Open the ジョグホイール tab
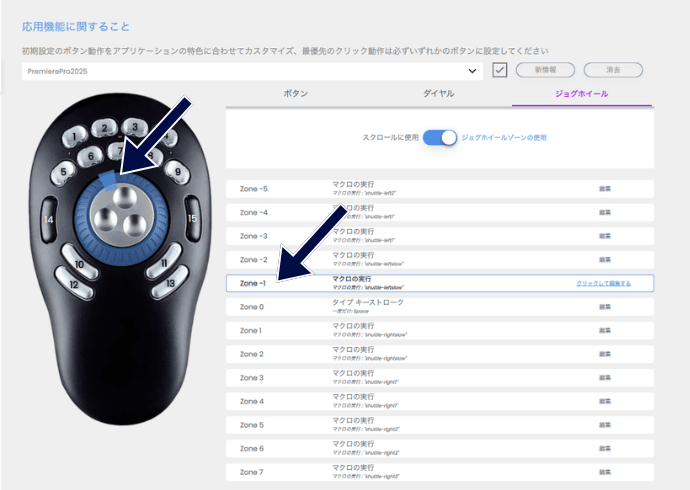Viewport: 690px width, 490px height. pos(581,93)
